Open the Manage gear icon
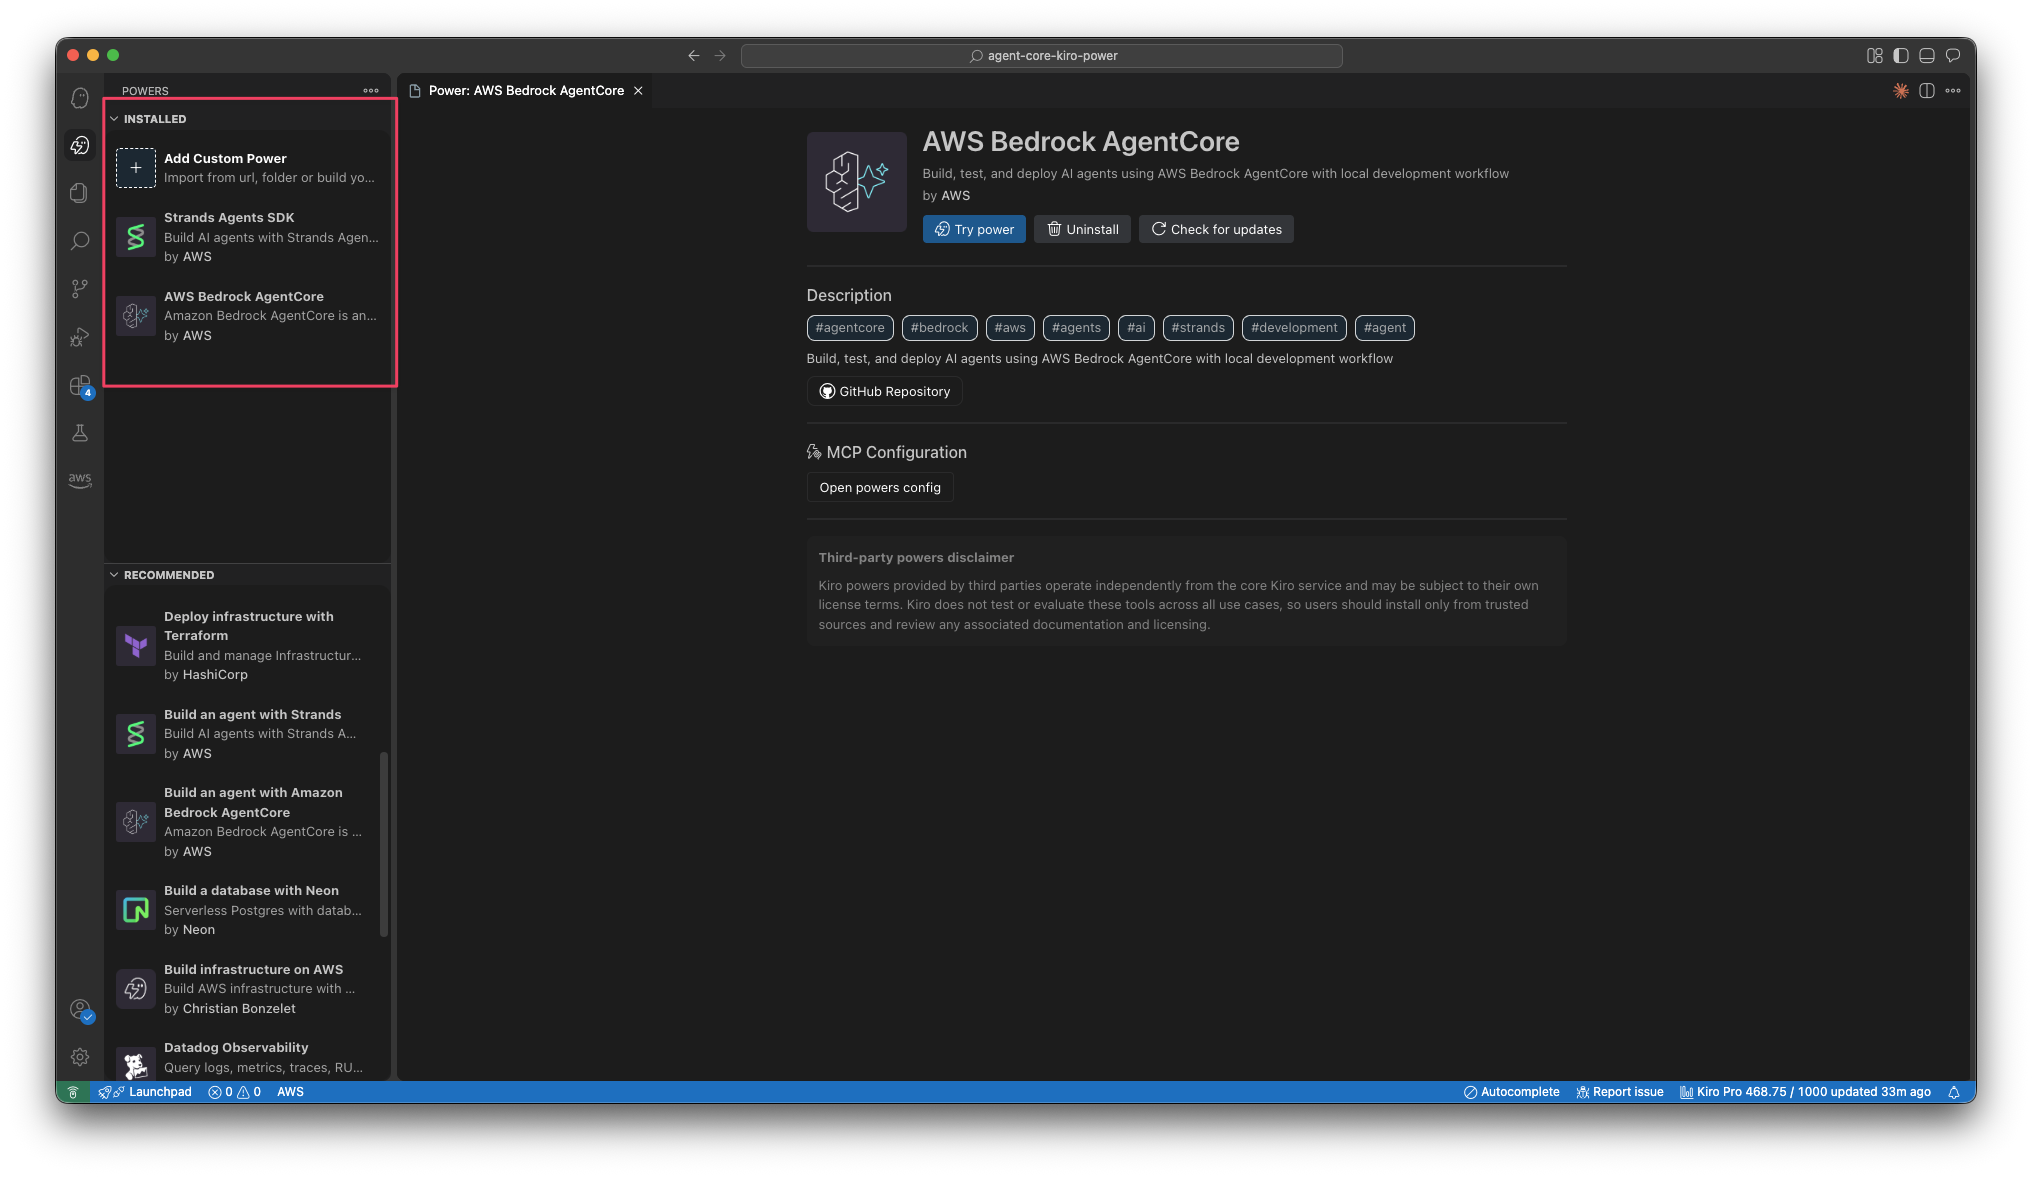 coord(80,1057)
